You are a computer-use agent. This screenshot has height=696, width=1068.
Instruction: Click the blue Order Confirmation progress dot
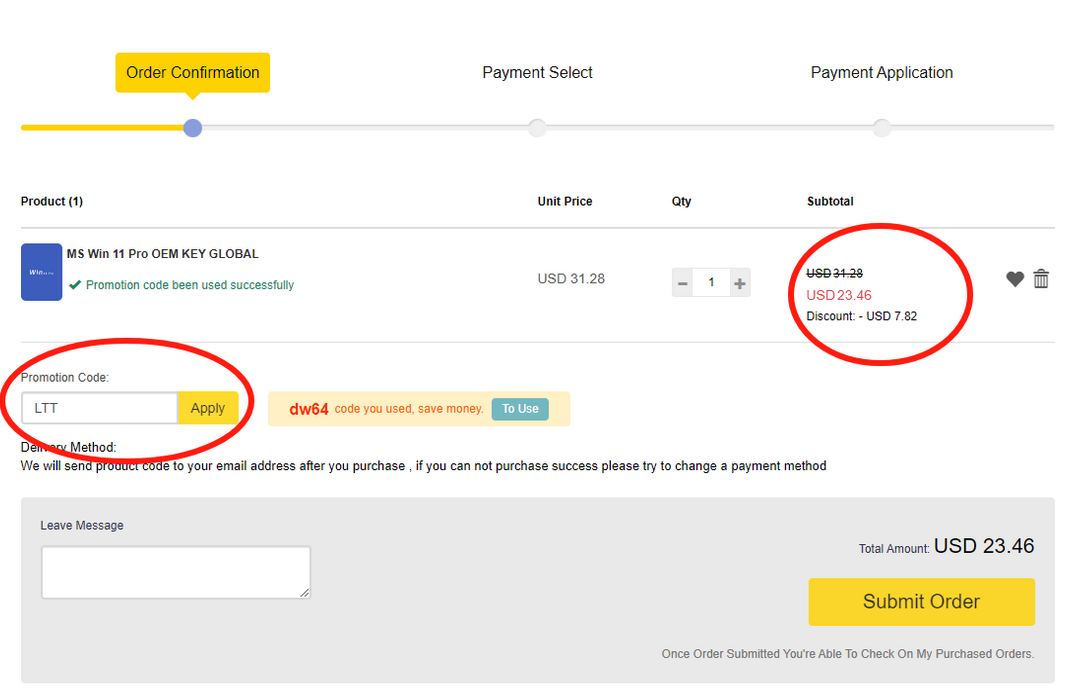tap(193, 128)
